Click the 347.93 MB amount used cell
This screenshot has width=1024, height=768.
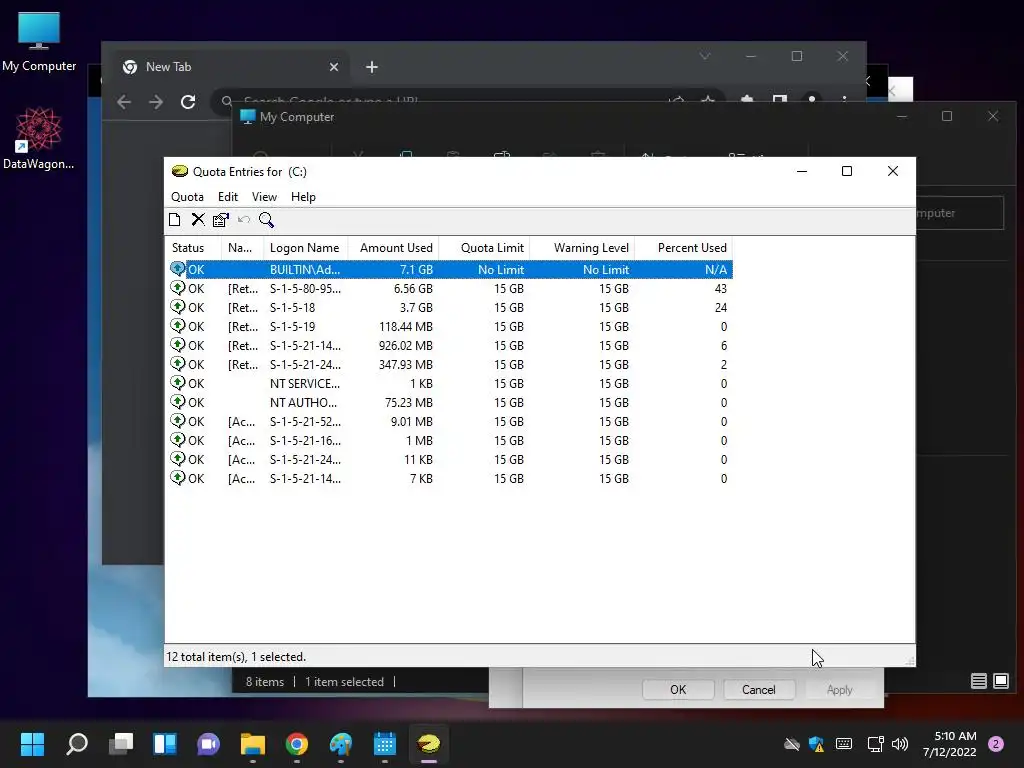pyautogui.click(x=406, y=364)
